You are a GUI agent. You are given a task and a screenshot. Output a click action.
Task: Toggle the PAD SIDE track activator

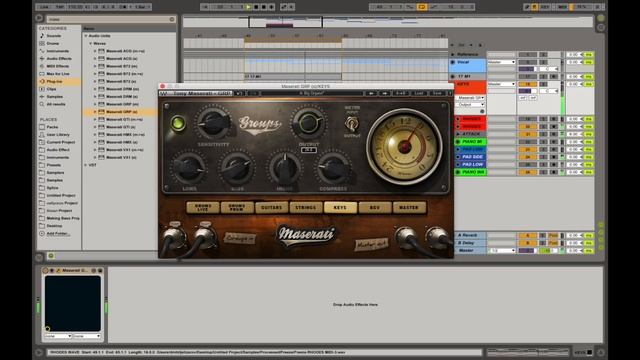coord(527,157)
